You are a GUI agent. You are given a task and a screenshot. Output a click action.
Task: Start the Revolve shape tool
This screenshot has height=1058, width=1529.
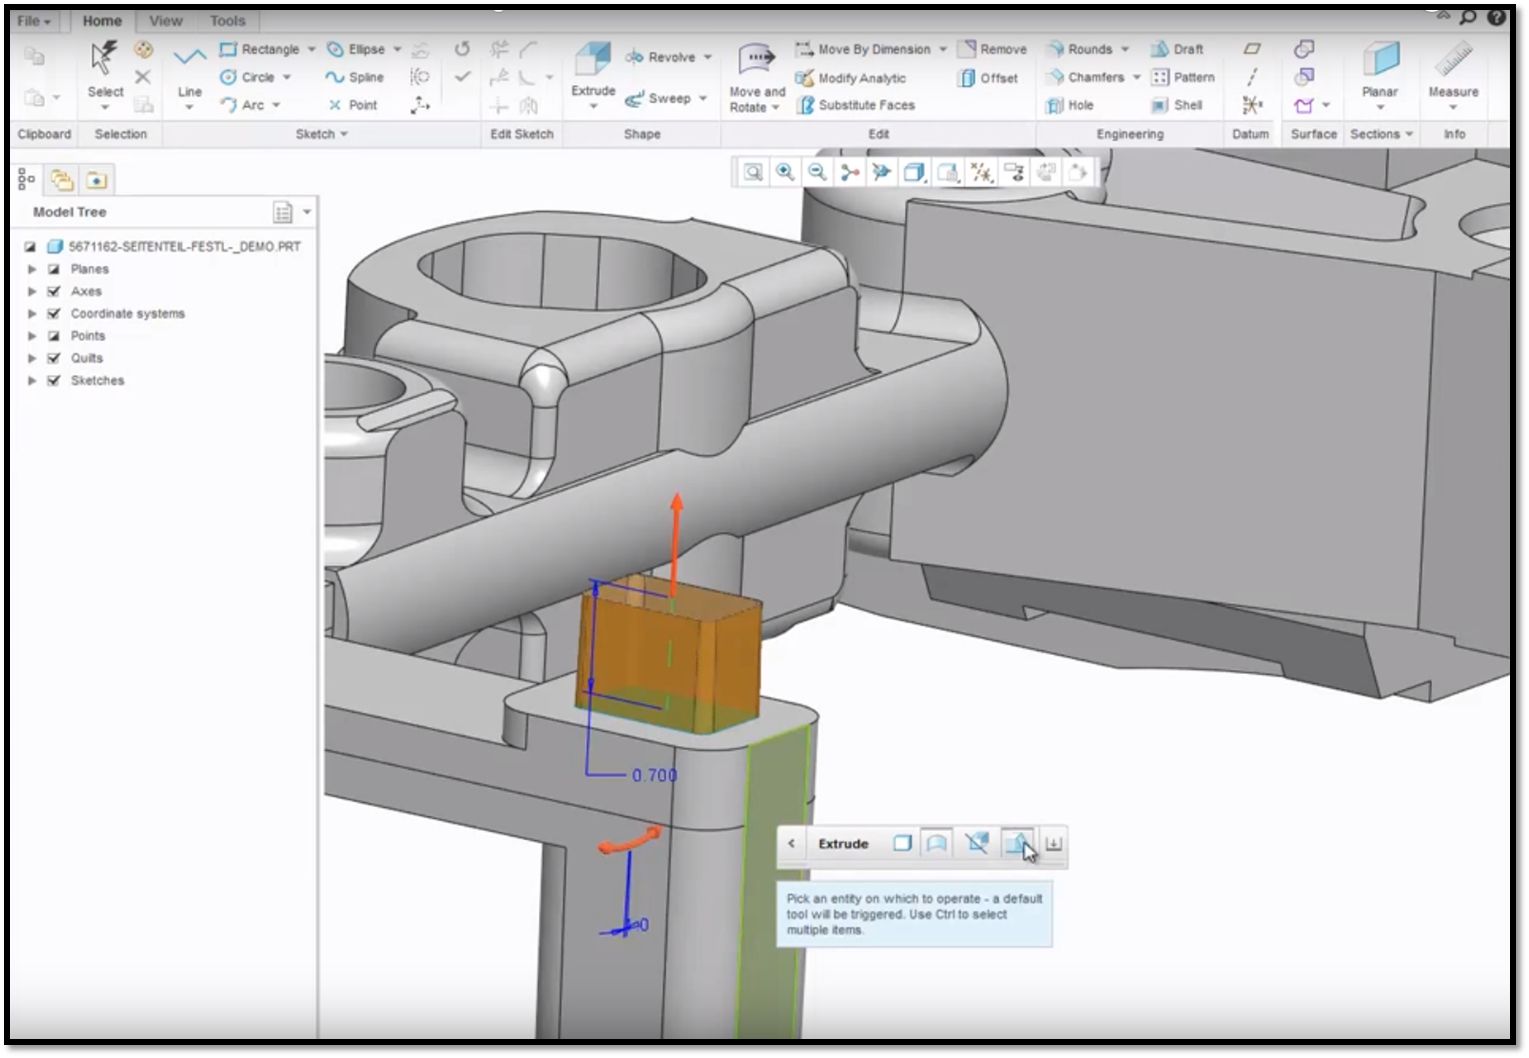[x=660, y=57]
